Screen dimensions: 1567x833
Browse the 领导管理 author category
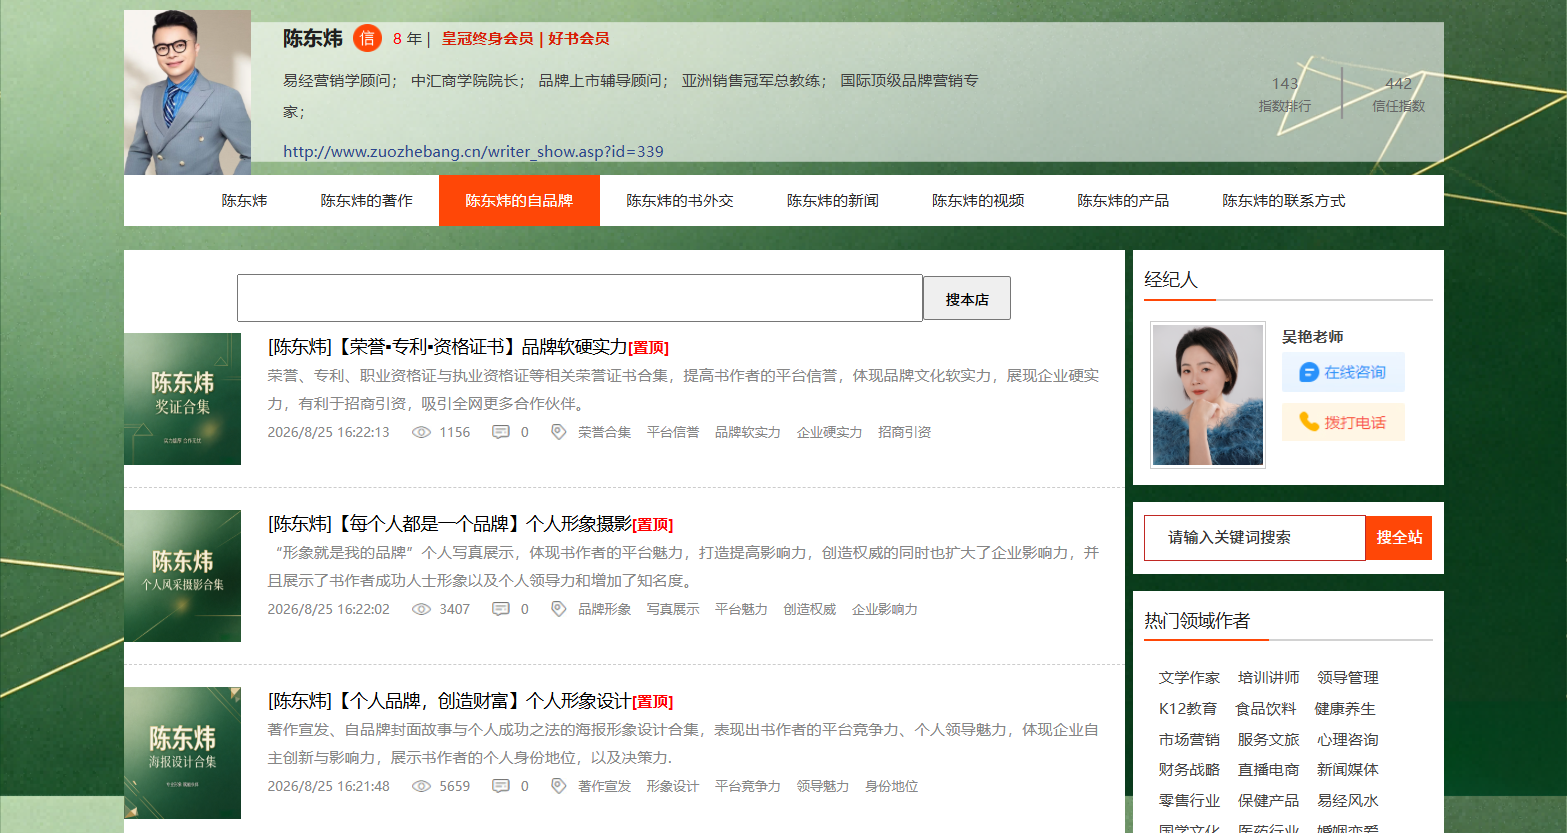pyautogui.click(x=1348, y=678)
